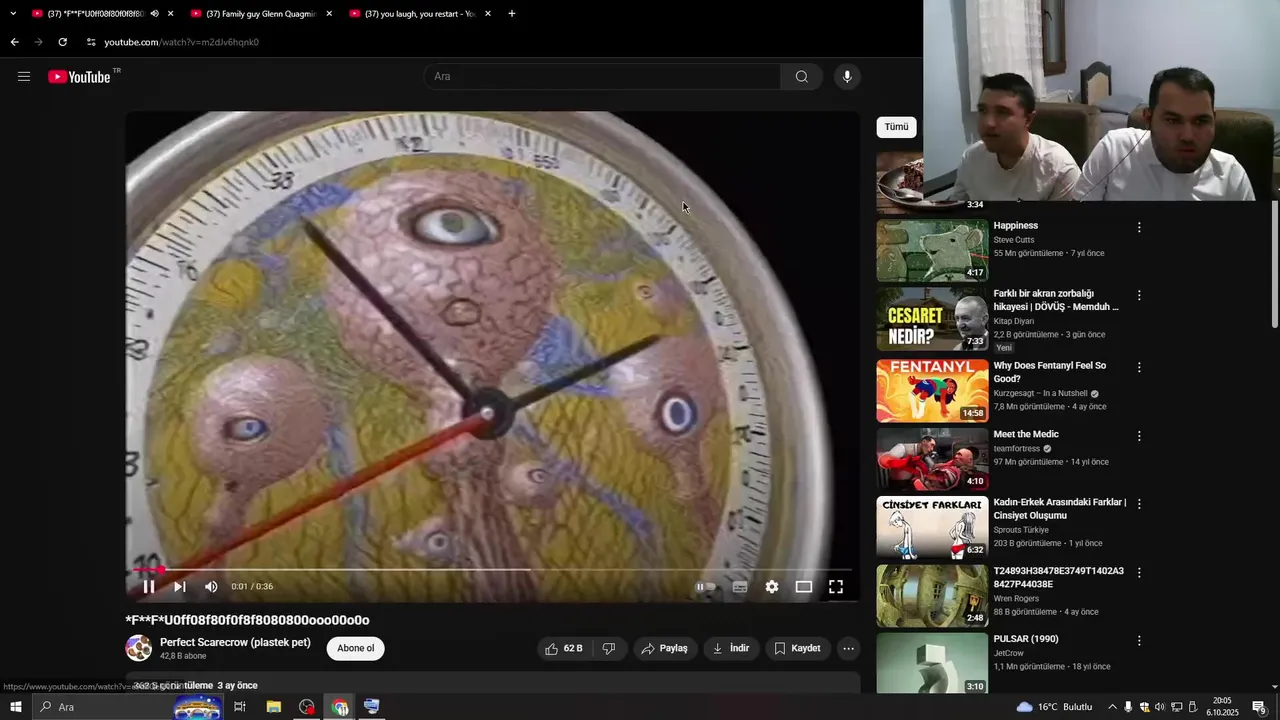Switch to Family guy Glenn Quagmire tab

260,14
